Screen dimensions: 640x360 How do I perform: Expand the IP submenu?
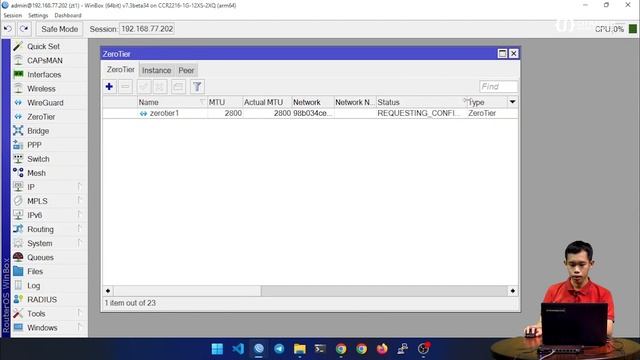[x=80, y=187]
